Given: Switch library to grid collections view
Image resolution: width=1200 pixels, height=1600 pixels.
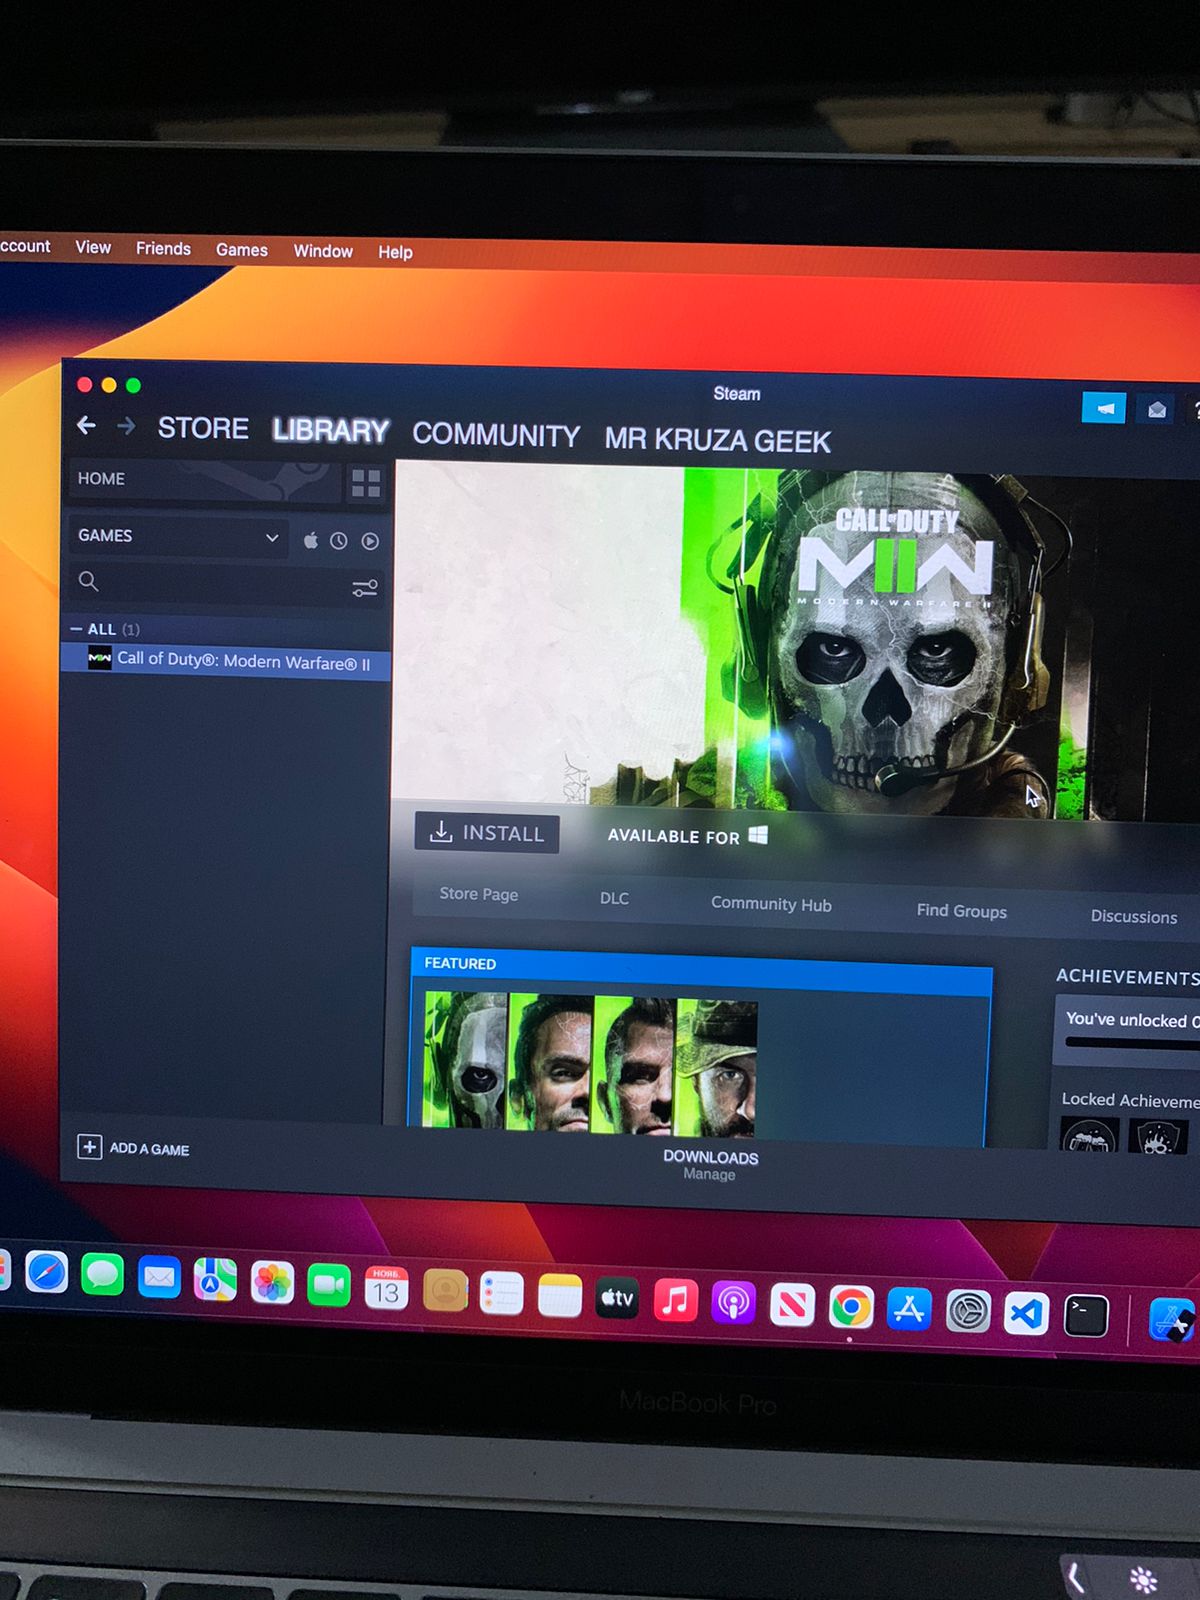Looking at the screenshot, I should pyautogui.click(x=366, y=484).
